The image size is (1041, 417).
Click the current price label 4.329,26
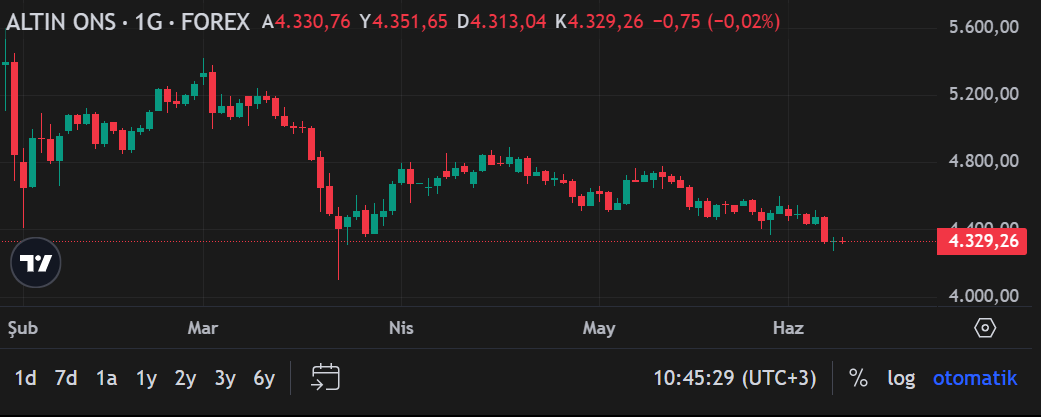(982, 241)
